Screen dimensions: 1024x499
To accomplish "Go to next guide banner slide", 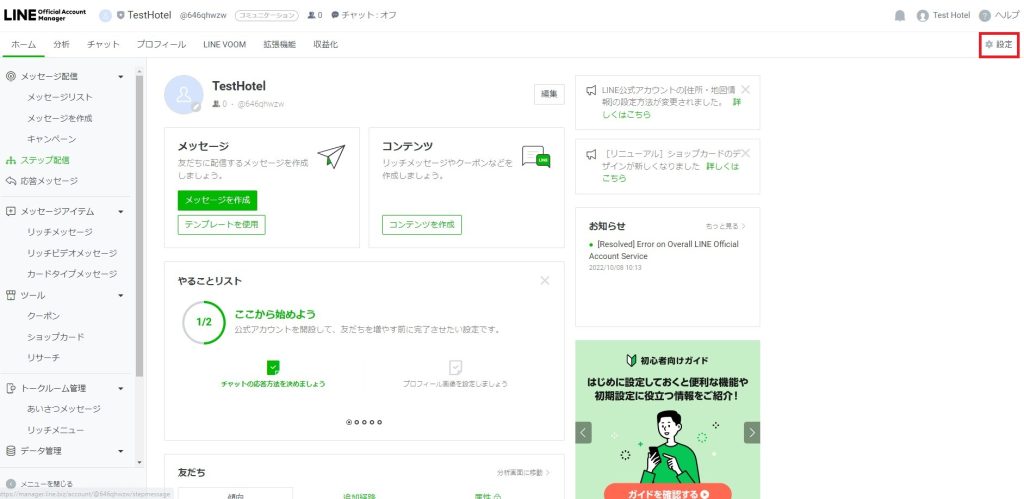I will coord(752,432).
